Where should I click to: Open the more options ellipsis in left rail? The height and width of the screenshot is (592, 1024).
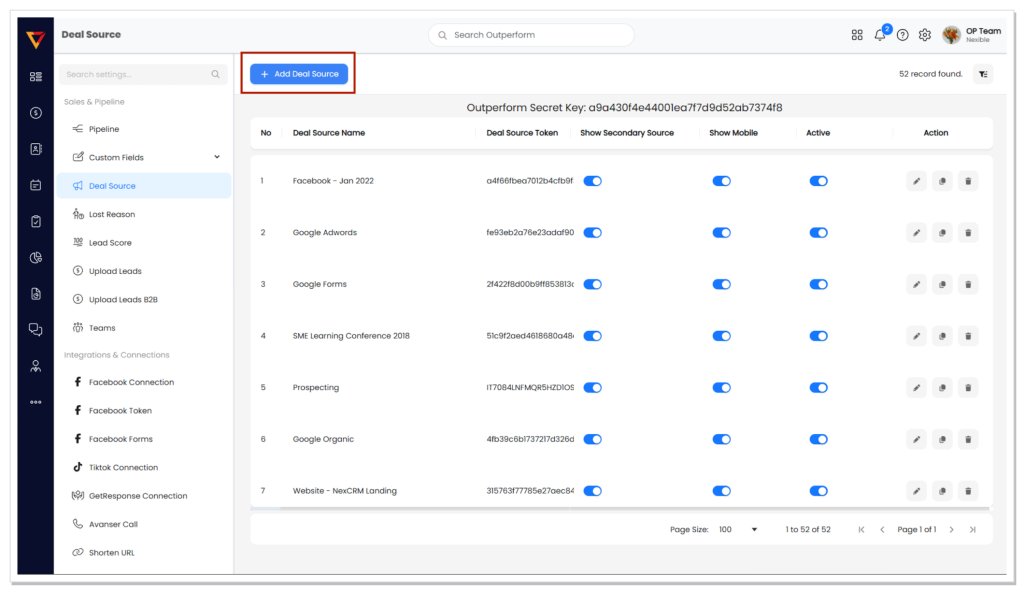36,402
